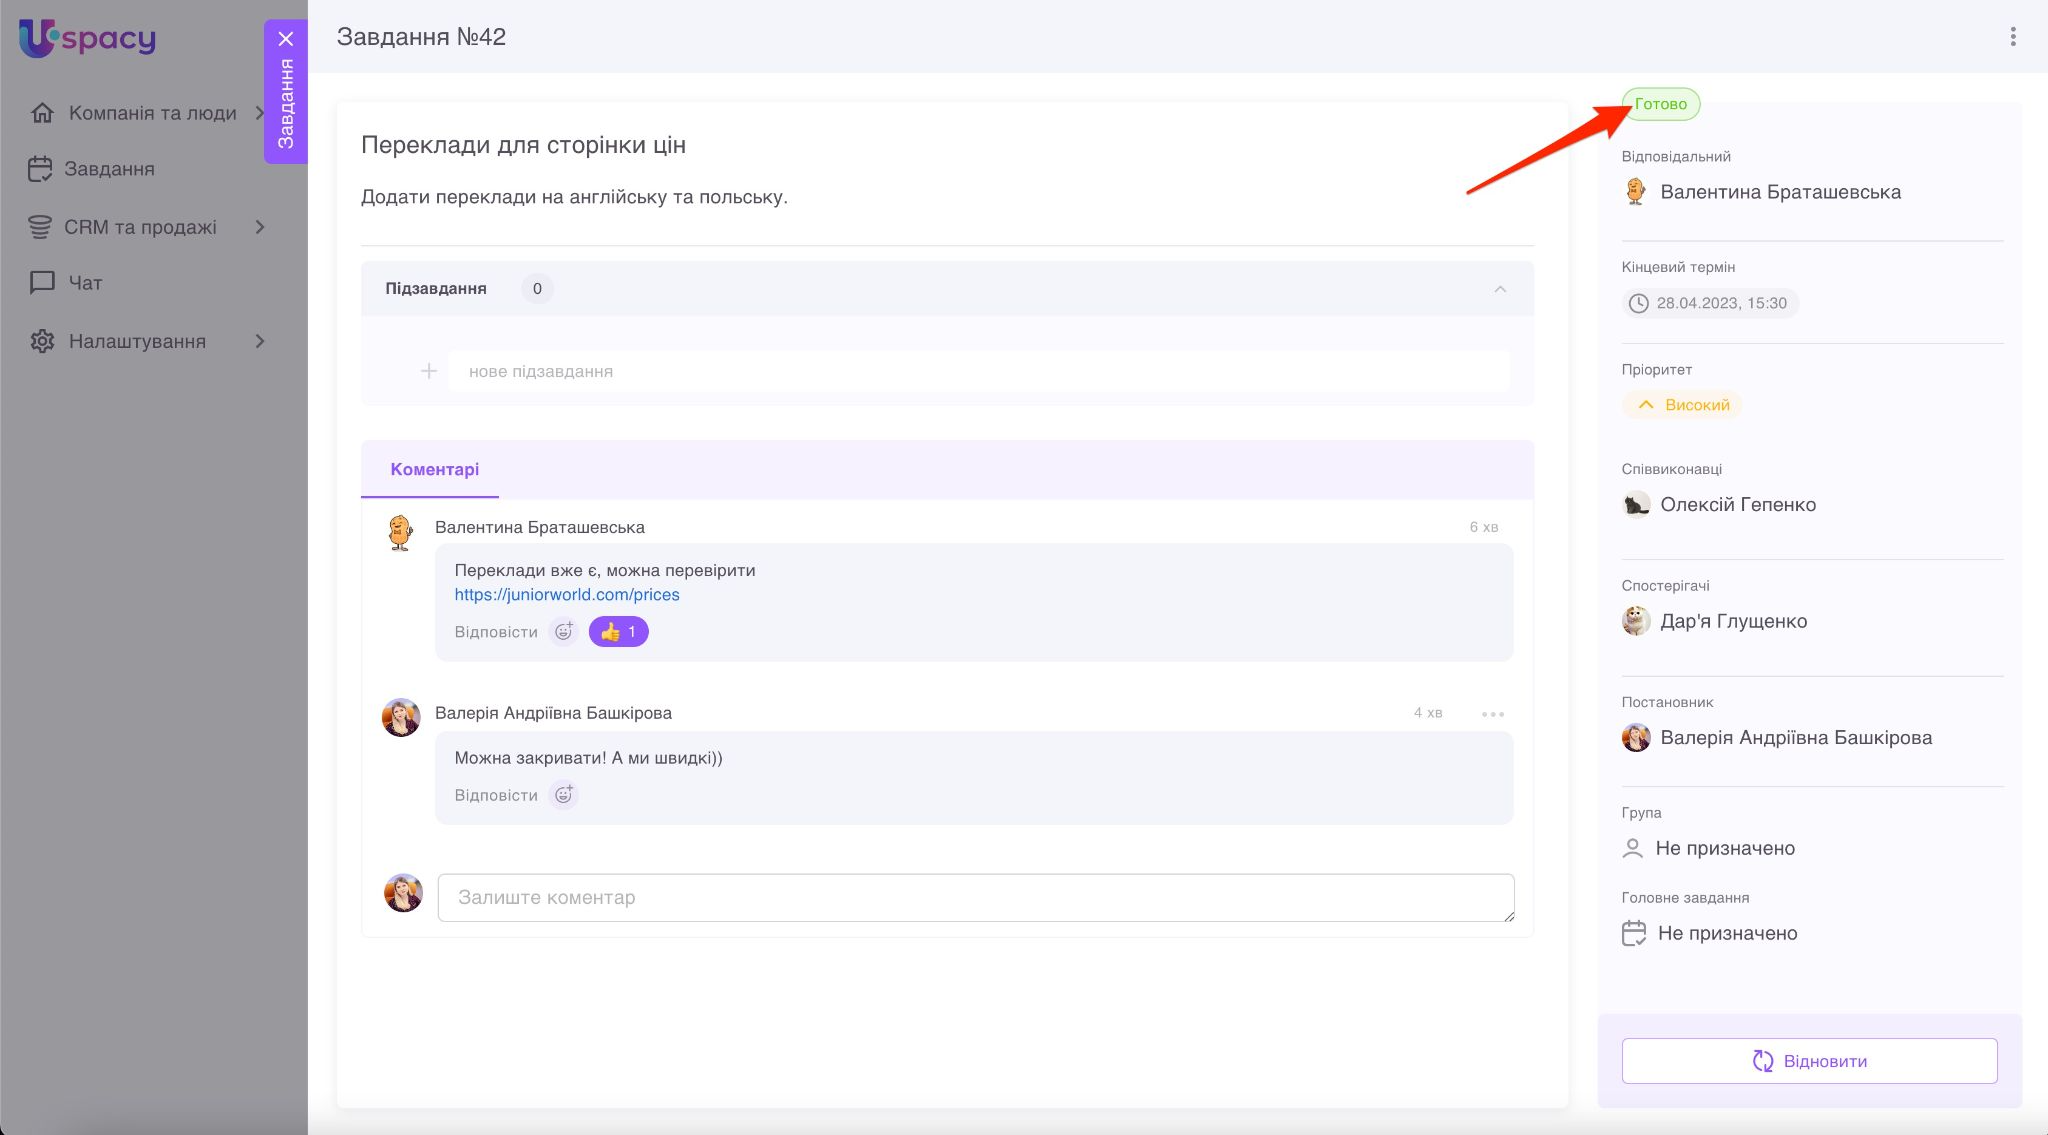Image resolution: width=2048 pixels, height=1135 pixels.
Task: Click the Чат icon in the sidebar
Action: 42,283
